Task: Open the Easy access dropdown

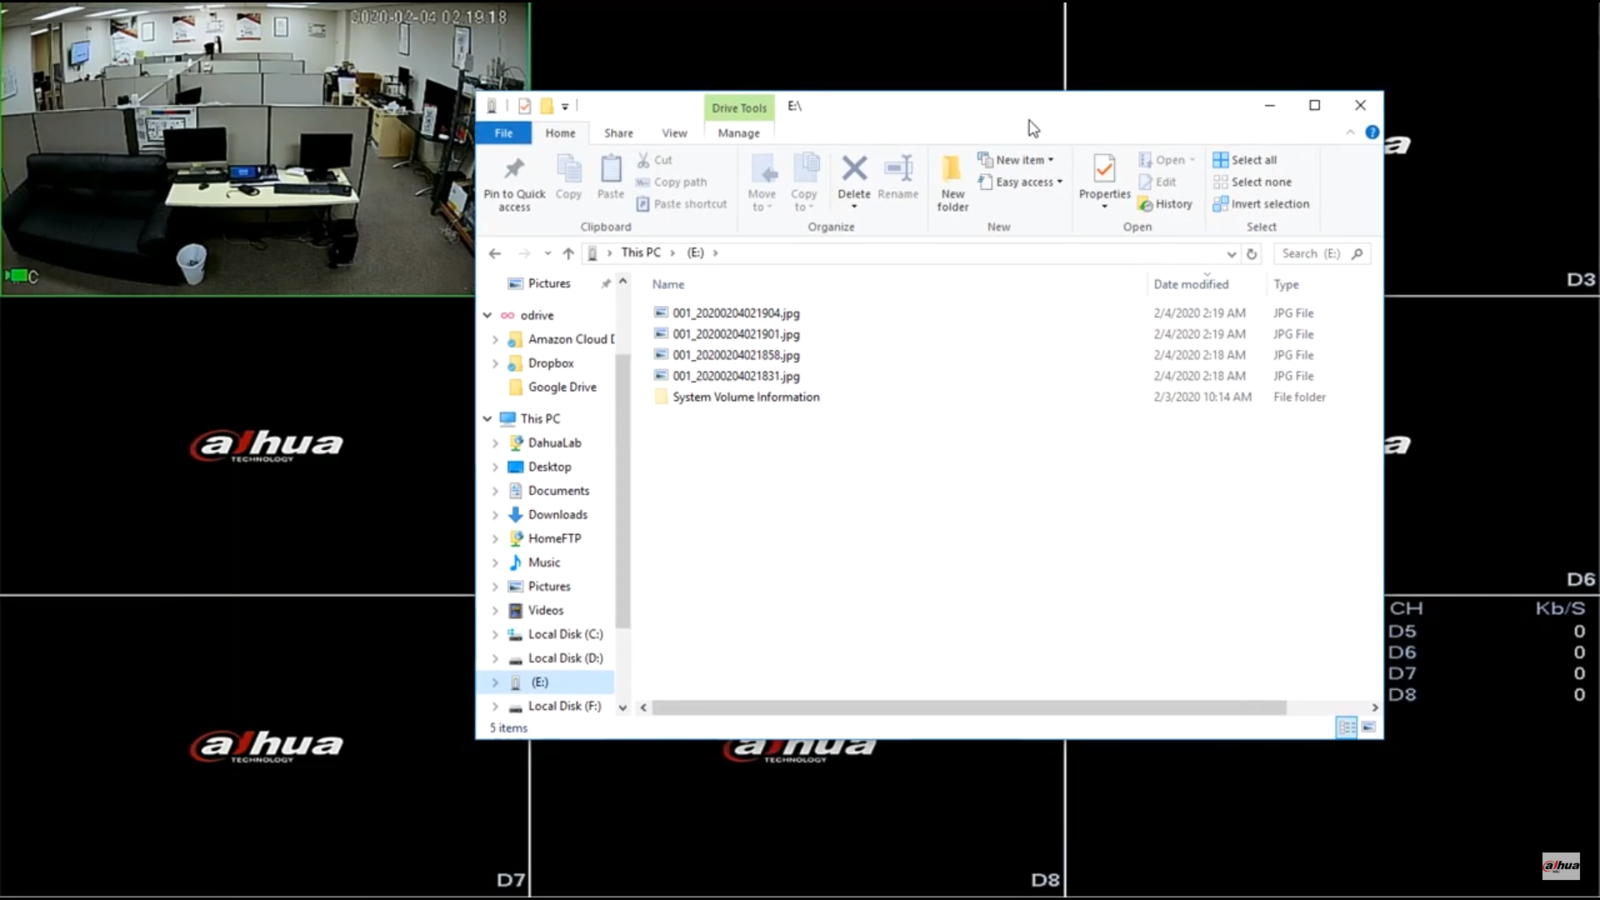Action: (x=1020, y=182)
